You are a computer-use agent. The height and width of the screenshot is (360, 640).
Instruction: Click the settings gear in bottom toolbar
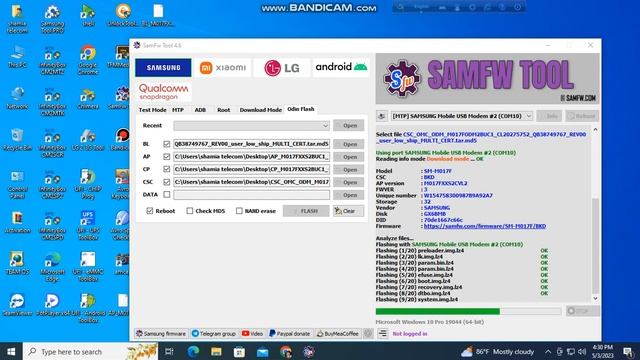(x=368, y=333)
